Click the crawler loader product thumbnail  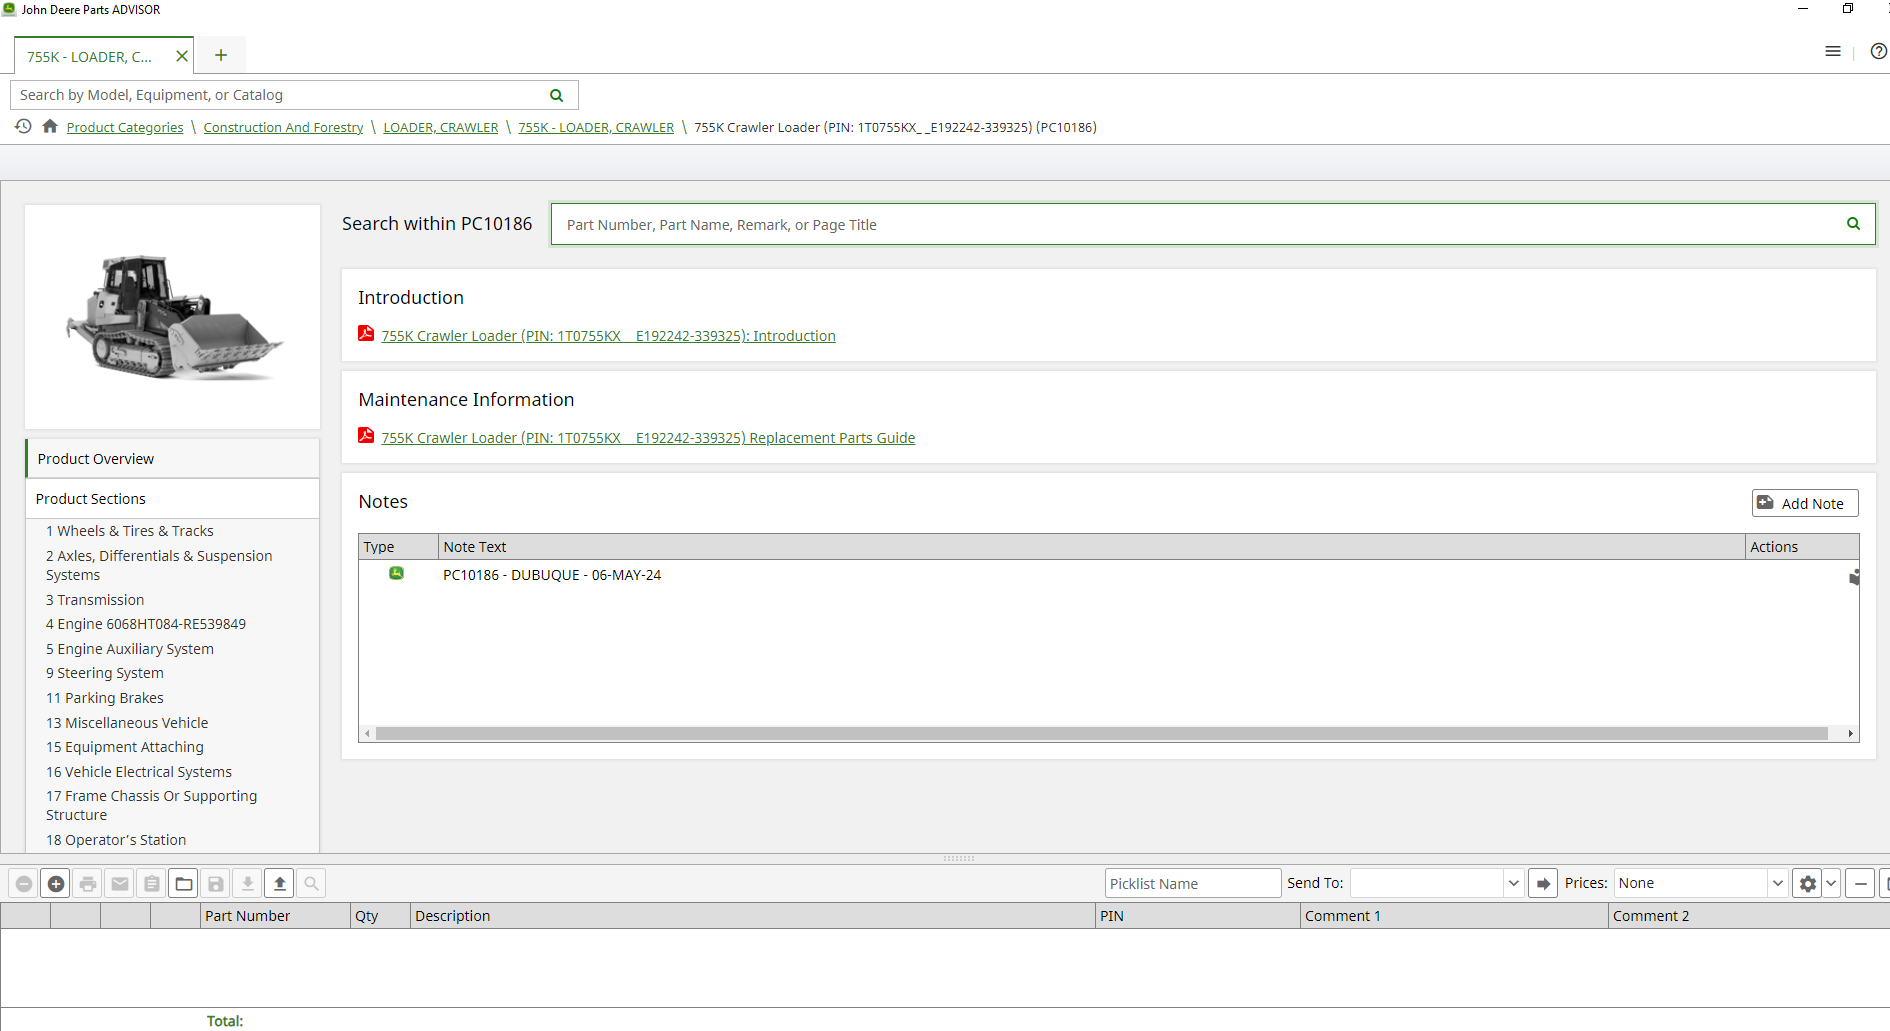click(172, 317)
